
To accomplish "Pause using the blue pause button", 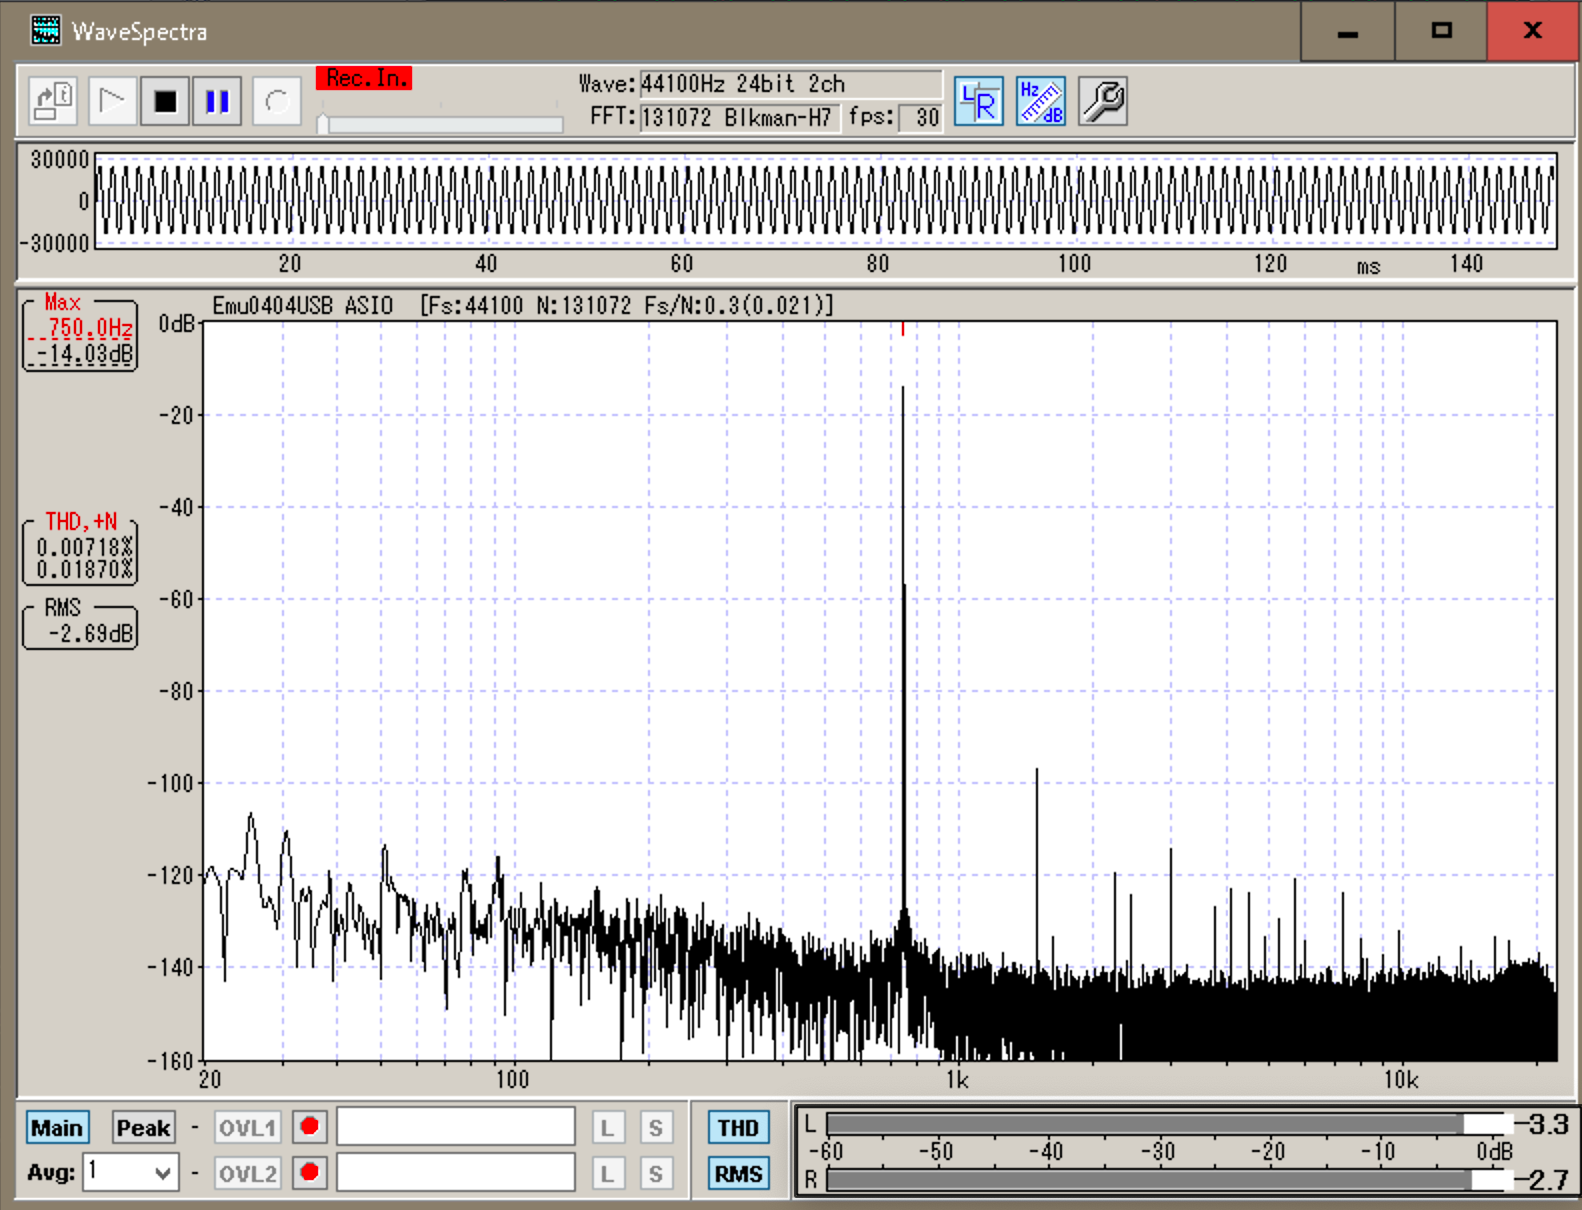I will [x=217, y=102].
